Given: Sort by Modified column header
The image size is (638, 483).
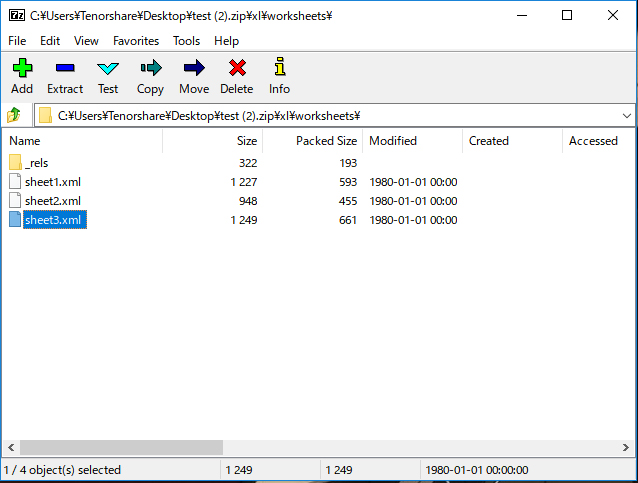Looking at the screenshot, I should (393, 141).
